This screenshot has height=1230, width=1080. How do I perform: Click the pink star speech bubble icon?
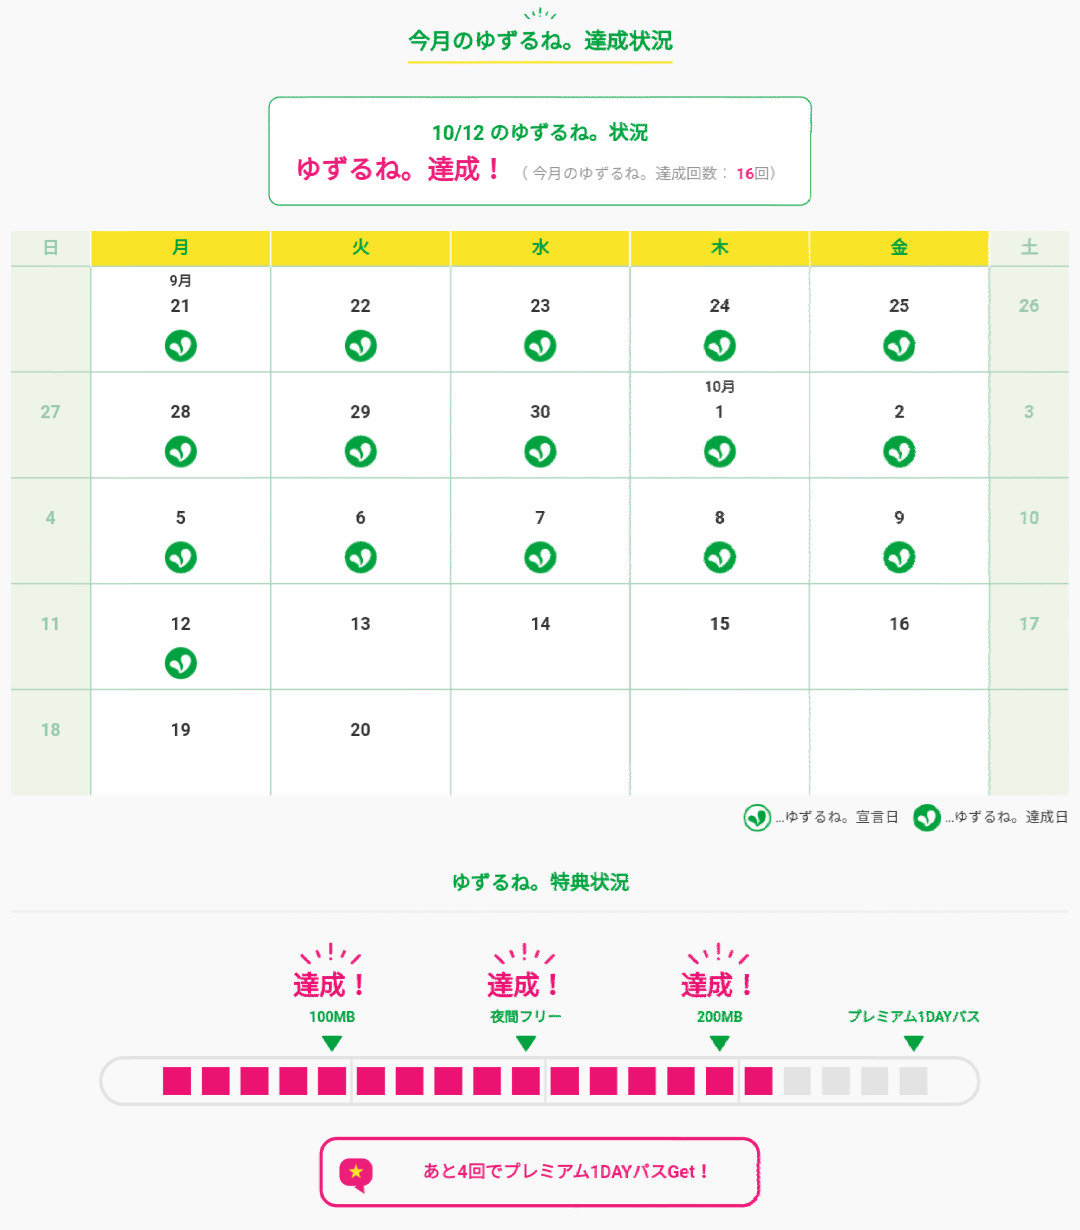point(356,1174)
